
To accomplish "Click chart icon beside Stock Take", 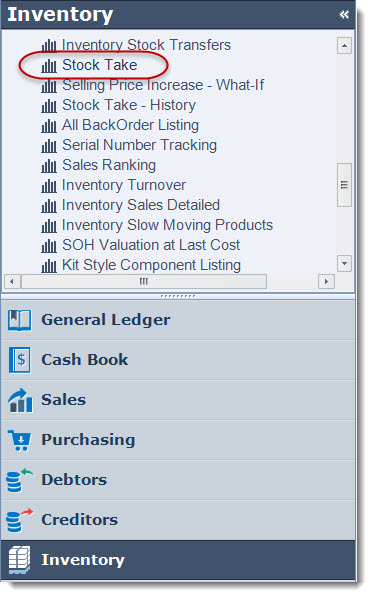I will tap(49, 66).
